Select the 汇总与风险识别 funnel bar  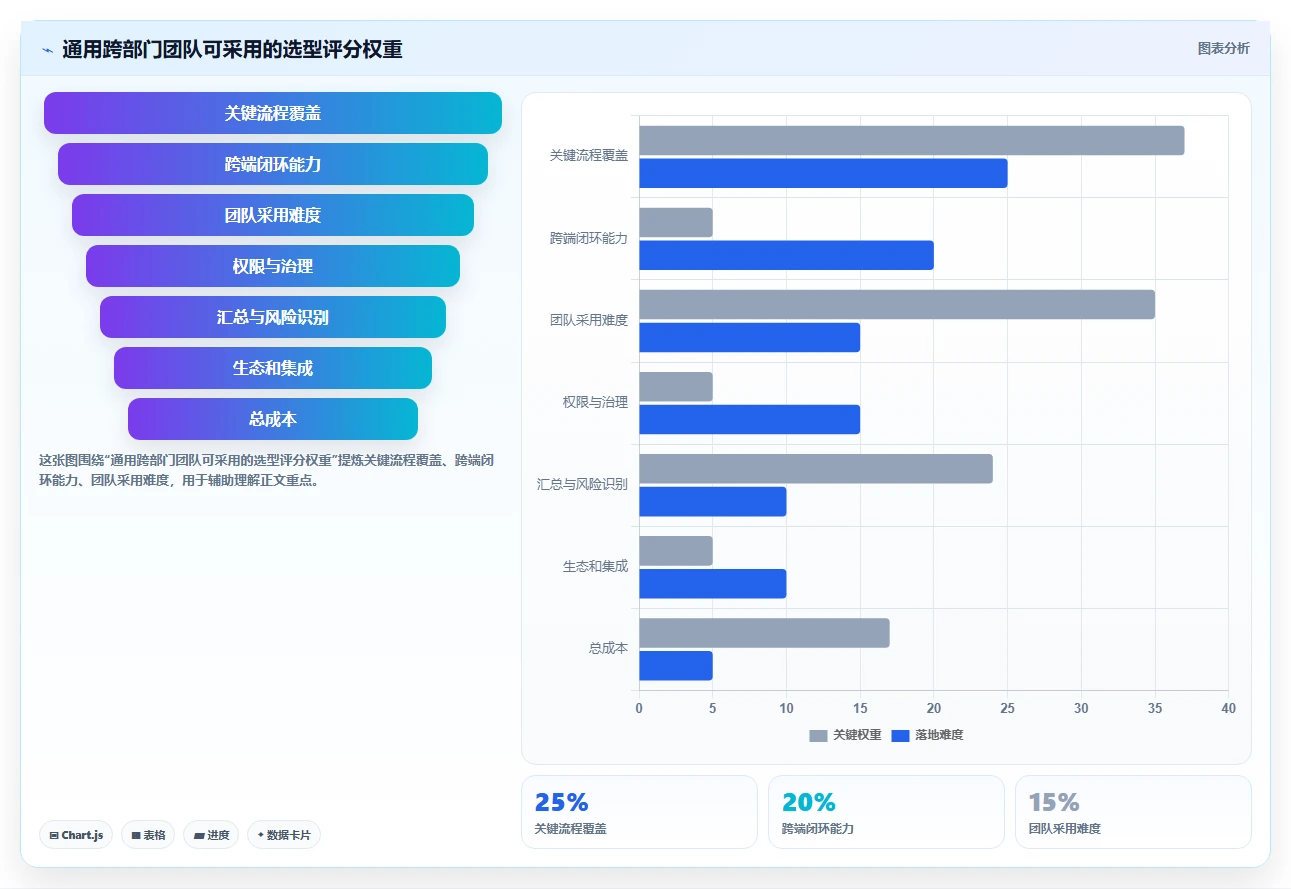click(273, 317)
